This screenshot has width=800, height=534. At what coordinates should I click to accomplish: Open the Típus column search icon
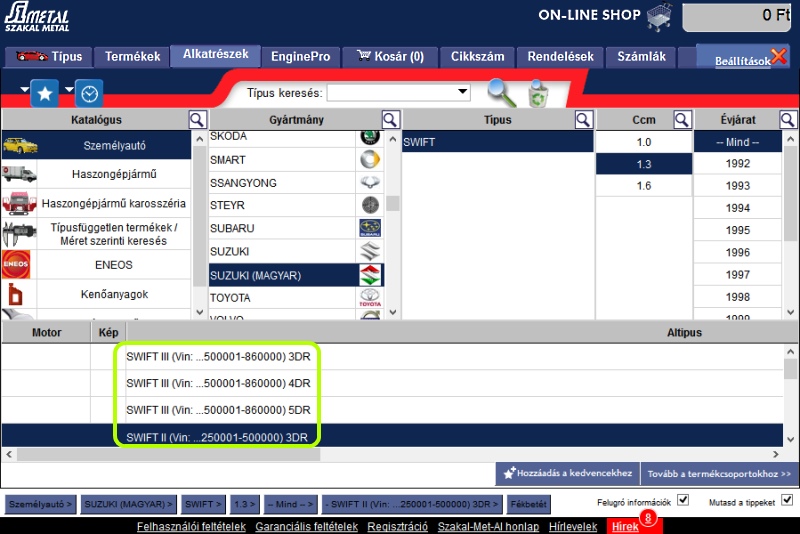(583, 120)
